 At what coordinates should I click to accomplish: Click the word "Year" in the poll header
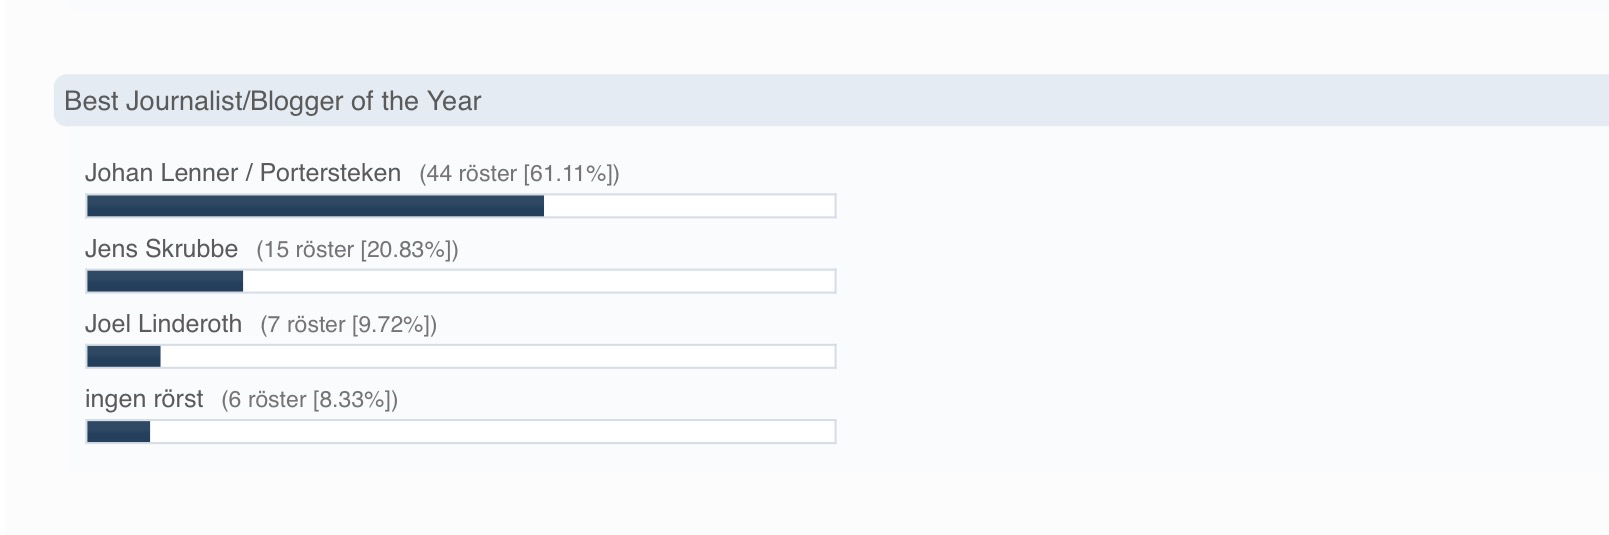coord(454,101)
